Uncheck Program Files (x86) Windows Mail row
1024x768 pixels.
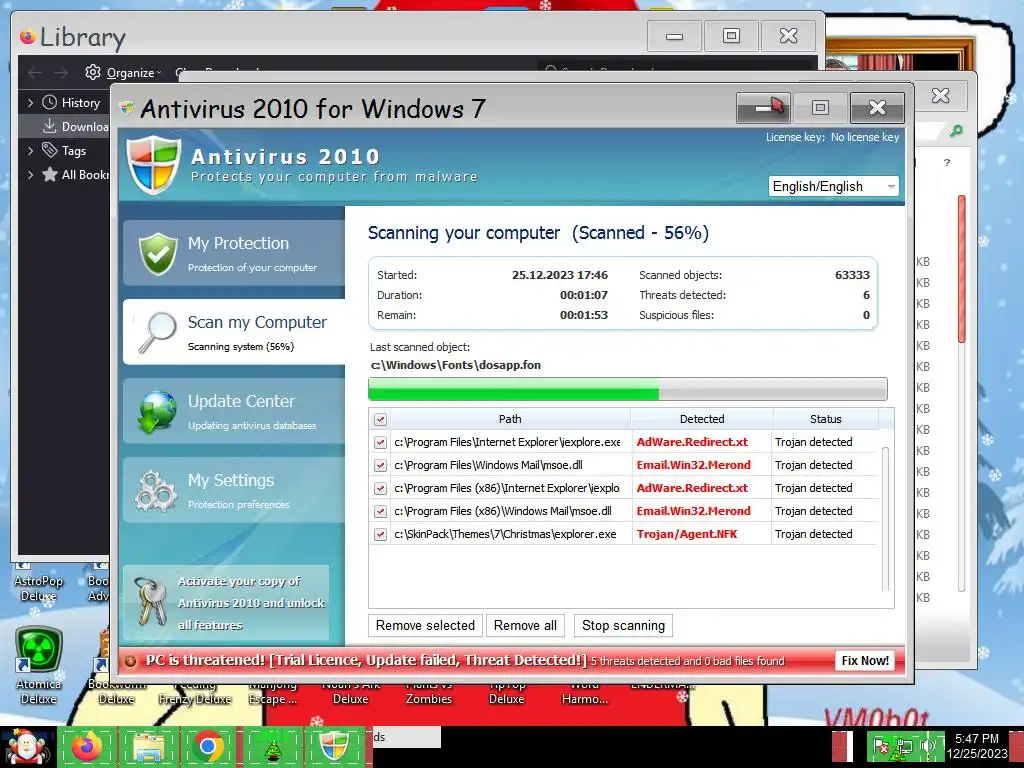[x=380, y=511]
